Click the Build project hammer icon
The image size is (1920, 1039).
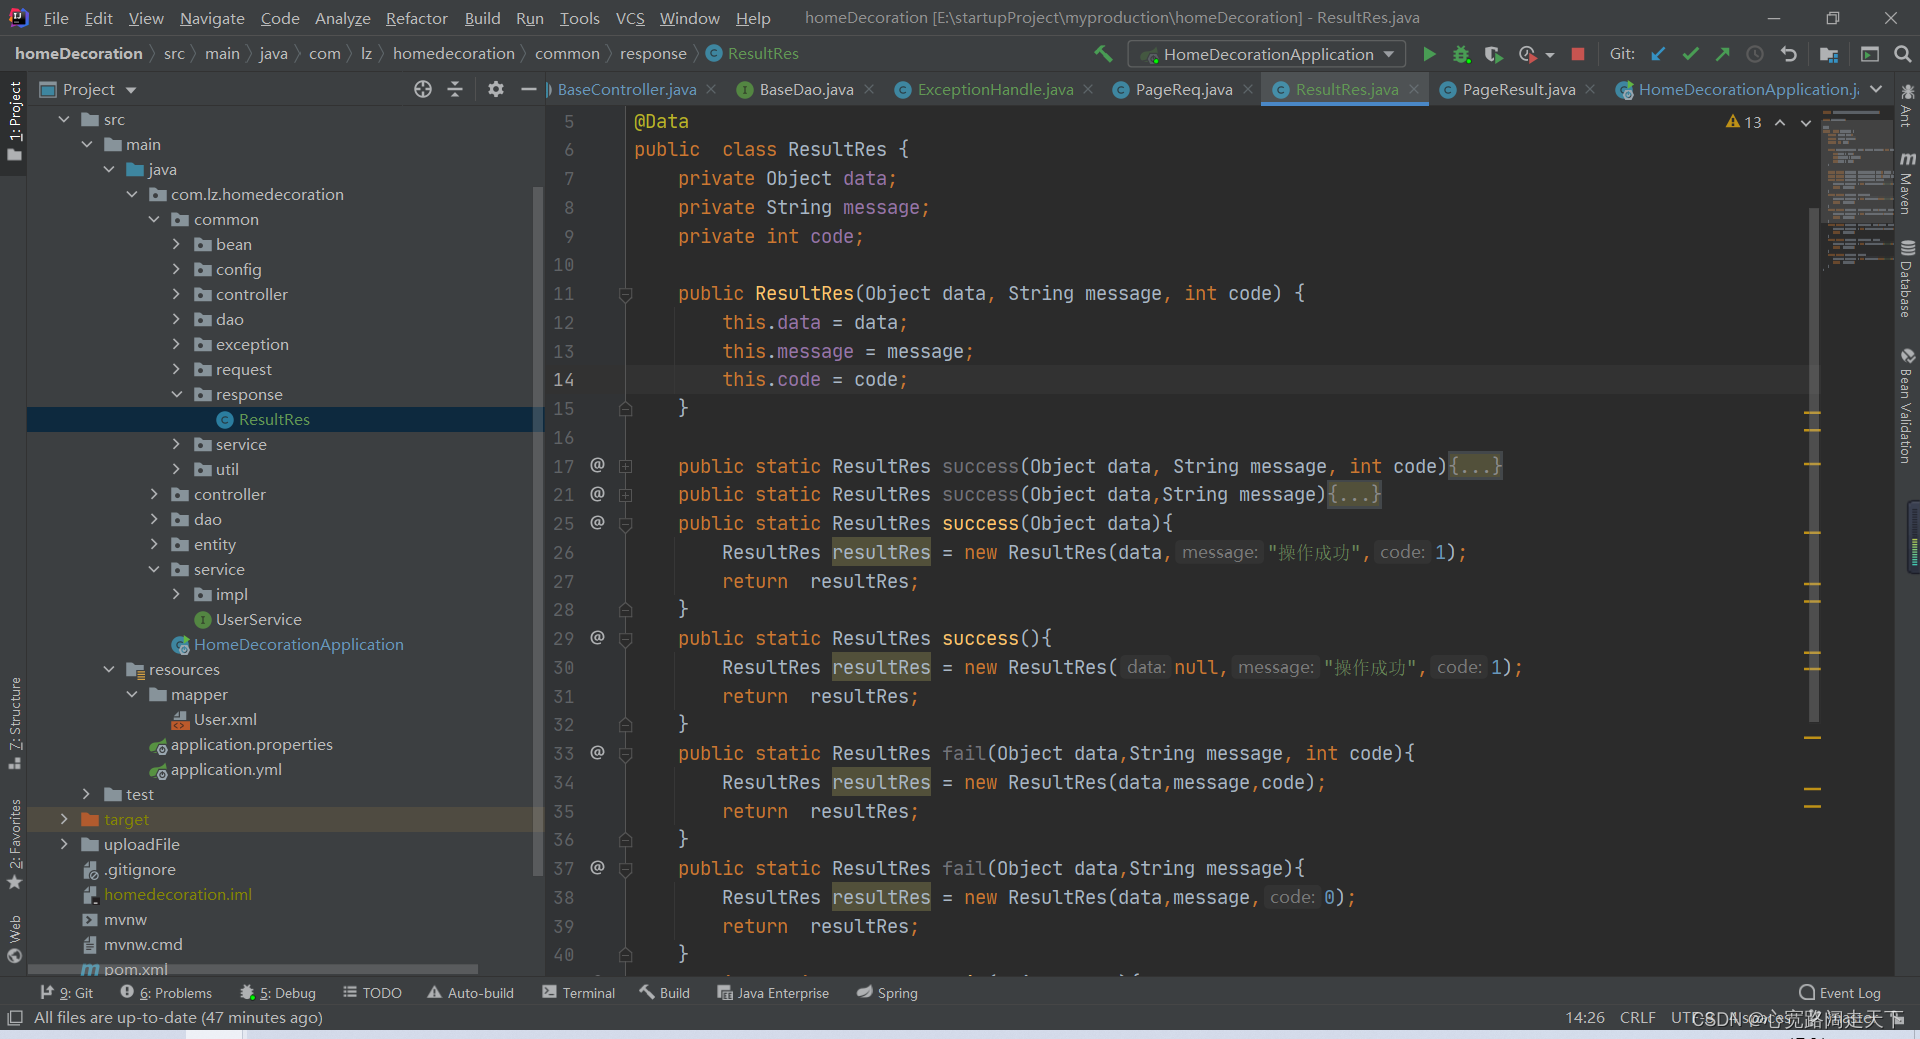click(x=1103, y=54)
